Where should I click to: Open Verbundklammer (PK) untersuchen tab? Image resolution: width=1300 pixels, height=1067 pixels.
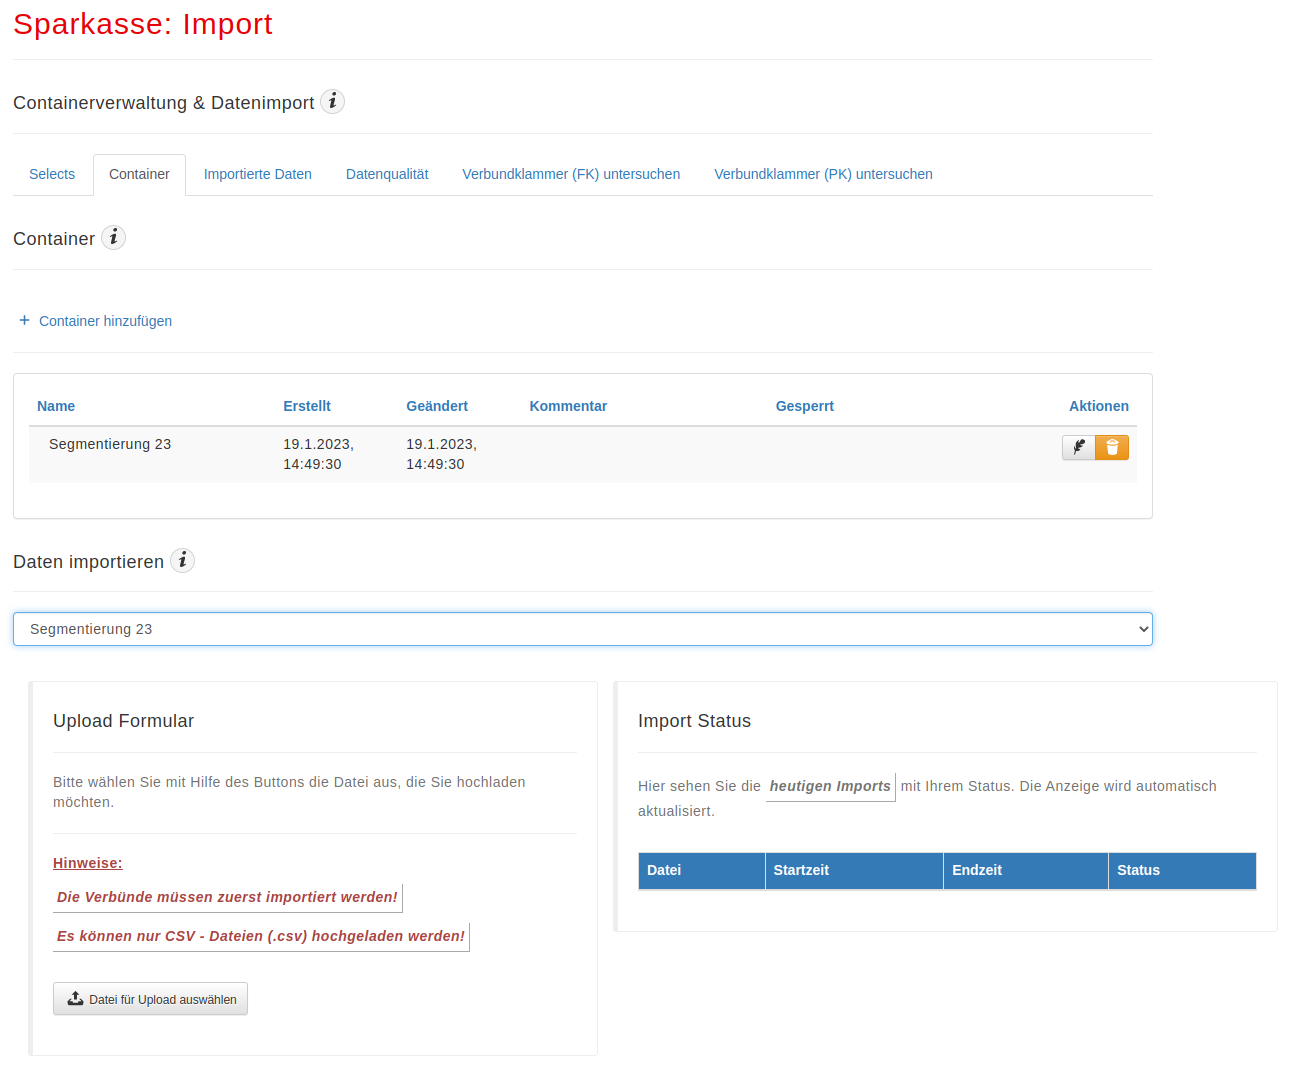tap(823, 174)
